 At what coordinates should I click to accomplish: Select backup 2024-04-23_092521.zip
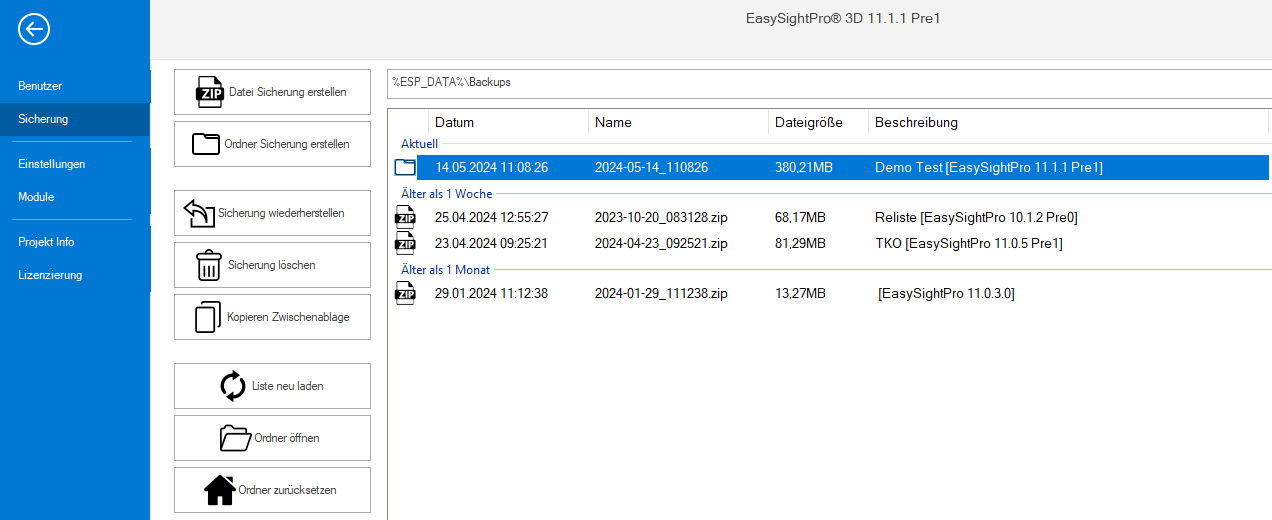click(660, 243)
